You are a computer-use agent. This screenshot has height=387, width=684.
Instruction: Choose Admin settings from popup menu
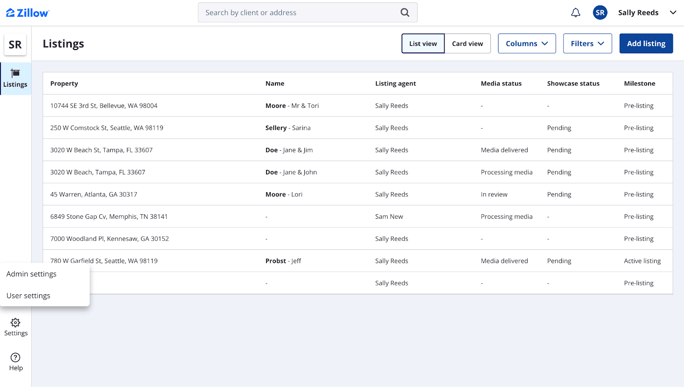31,274
